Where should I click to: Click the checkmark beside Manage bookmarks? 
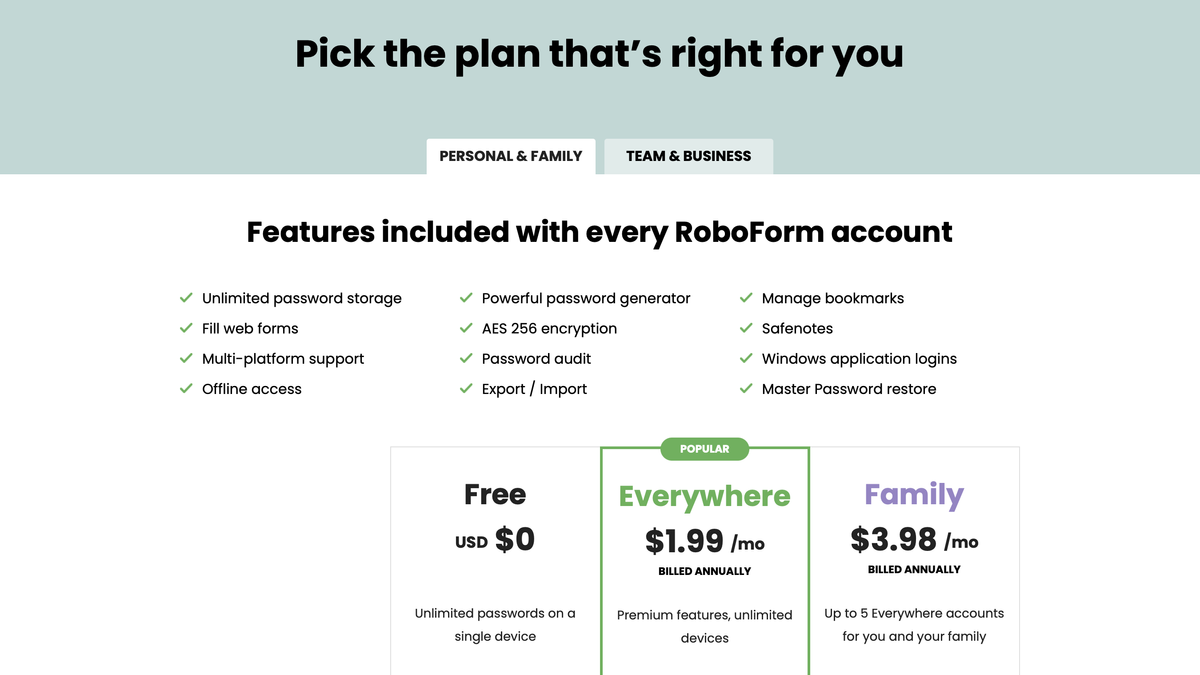[x=746, y=298]
